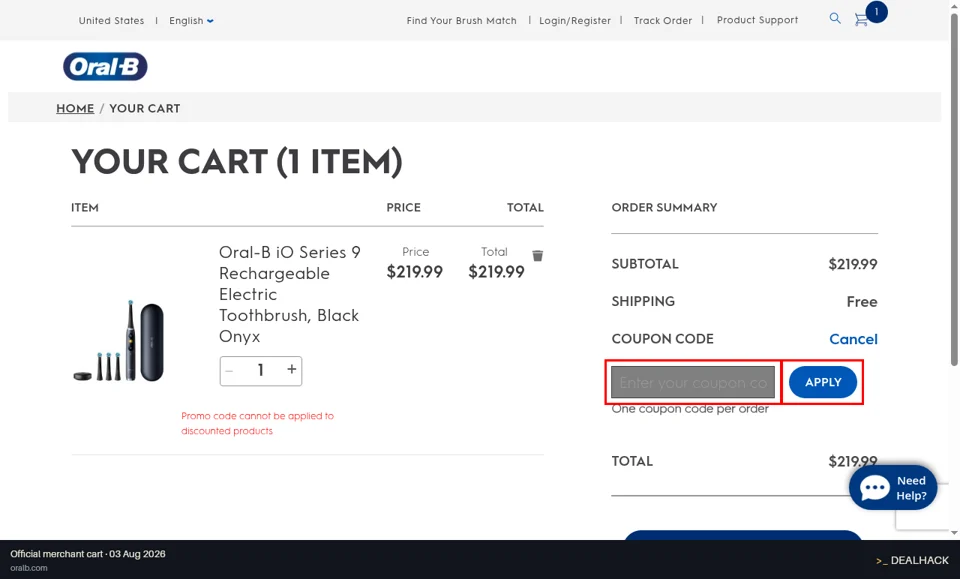Viewport: 960px width, 579px height.
Task: Click 'One coupon code per order' note
Action: (x=690, y=409)
